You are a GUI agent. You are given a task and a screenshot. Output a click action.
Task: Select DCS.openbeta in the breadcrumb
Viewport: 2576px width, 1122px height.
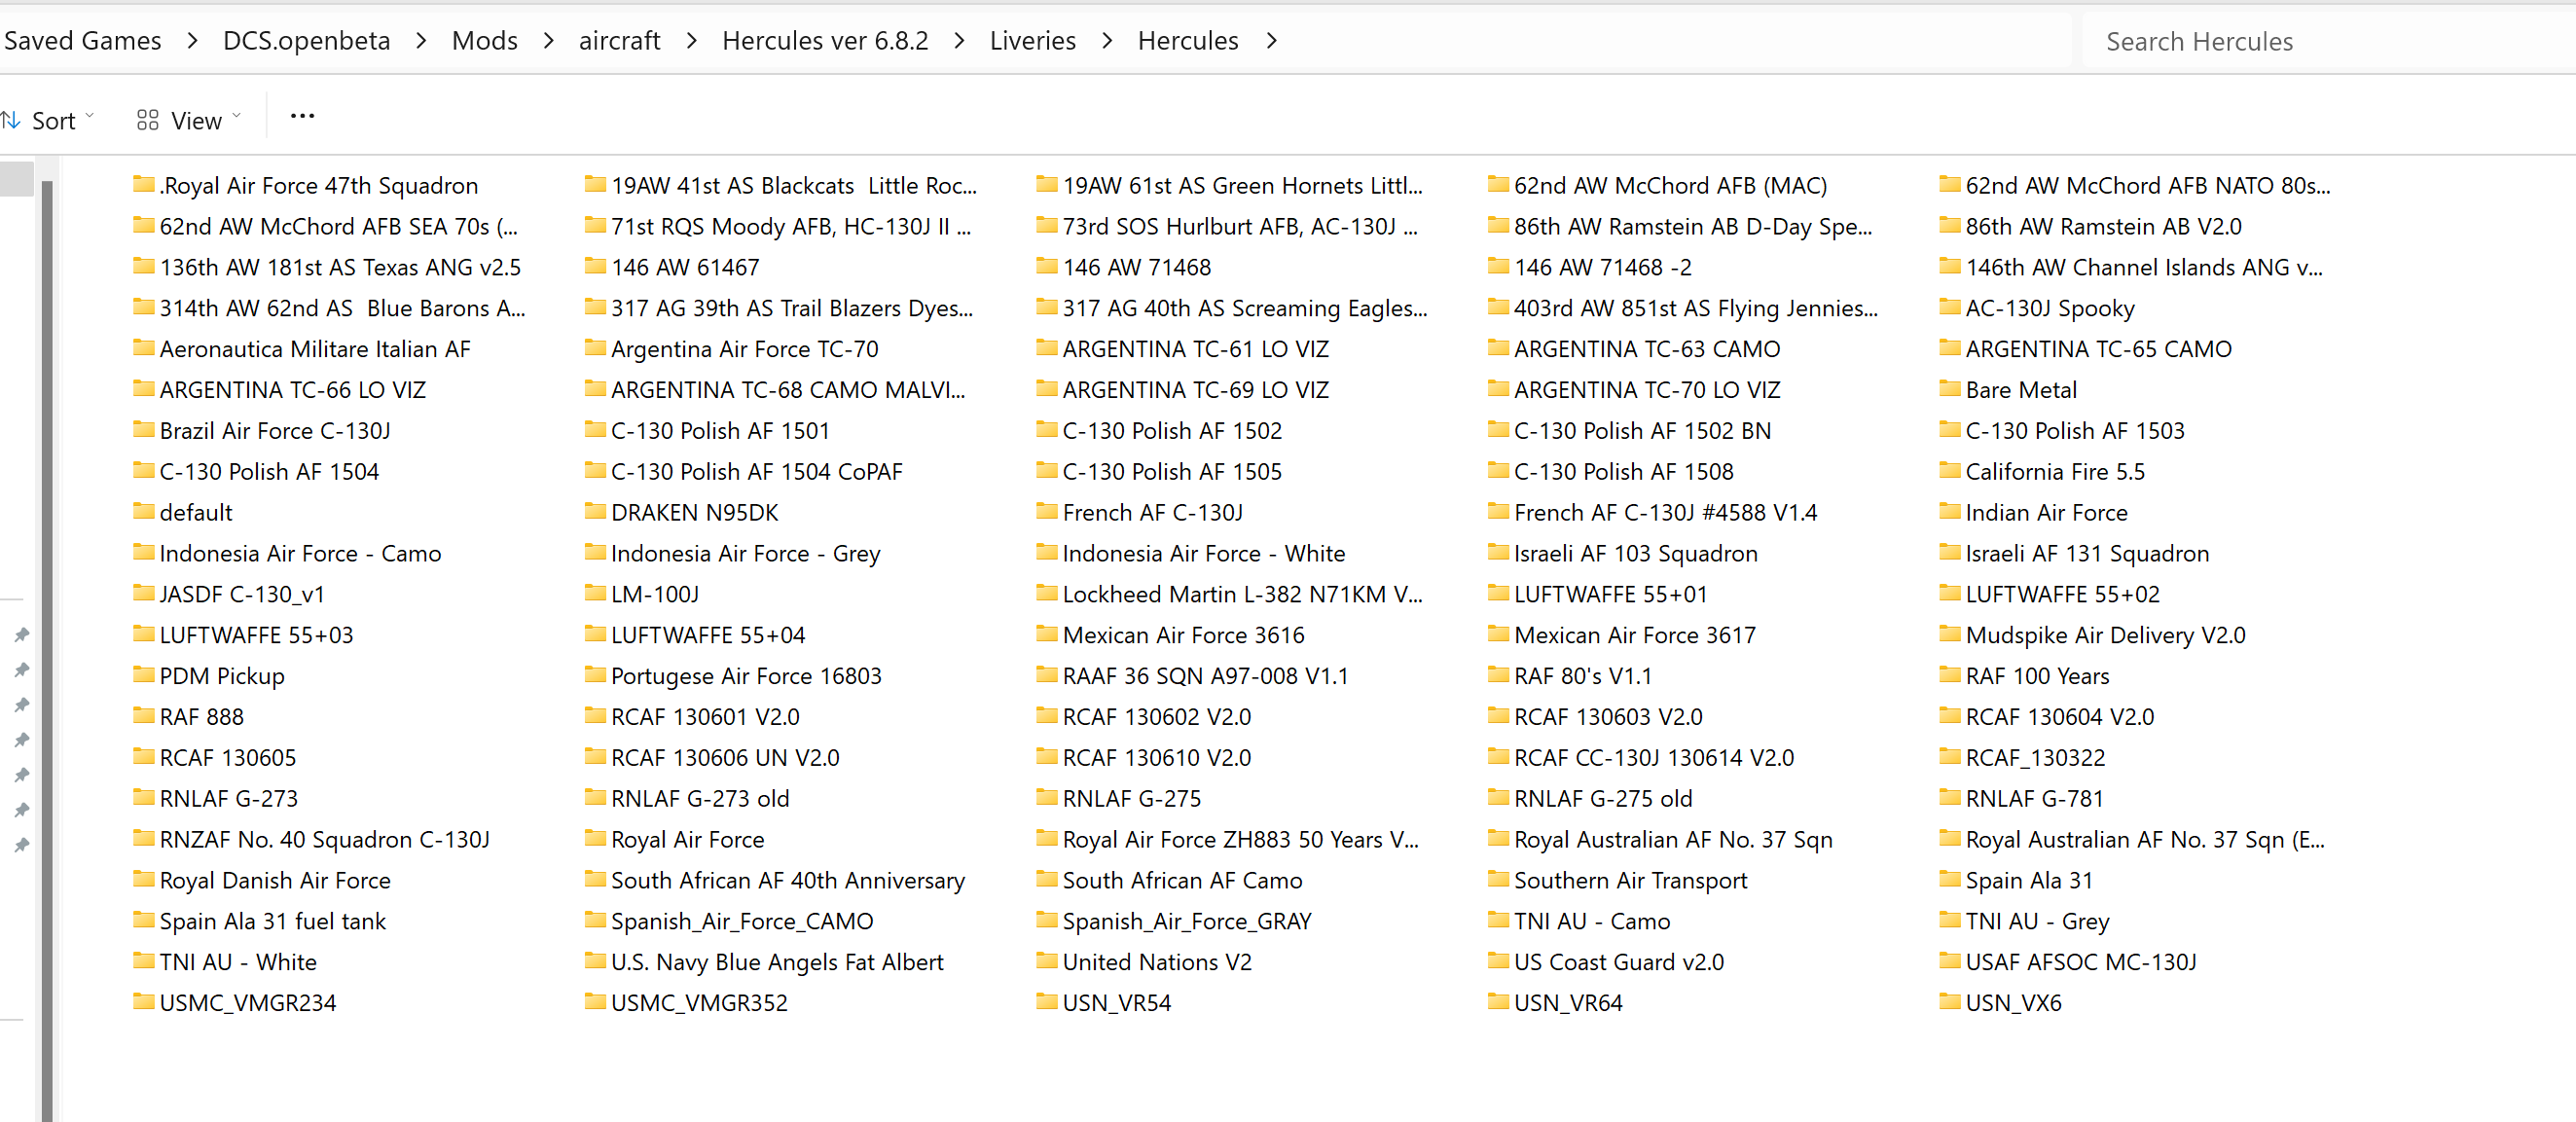(306, 40)
